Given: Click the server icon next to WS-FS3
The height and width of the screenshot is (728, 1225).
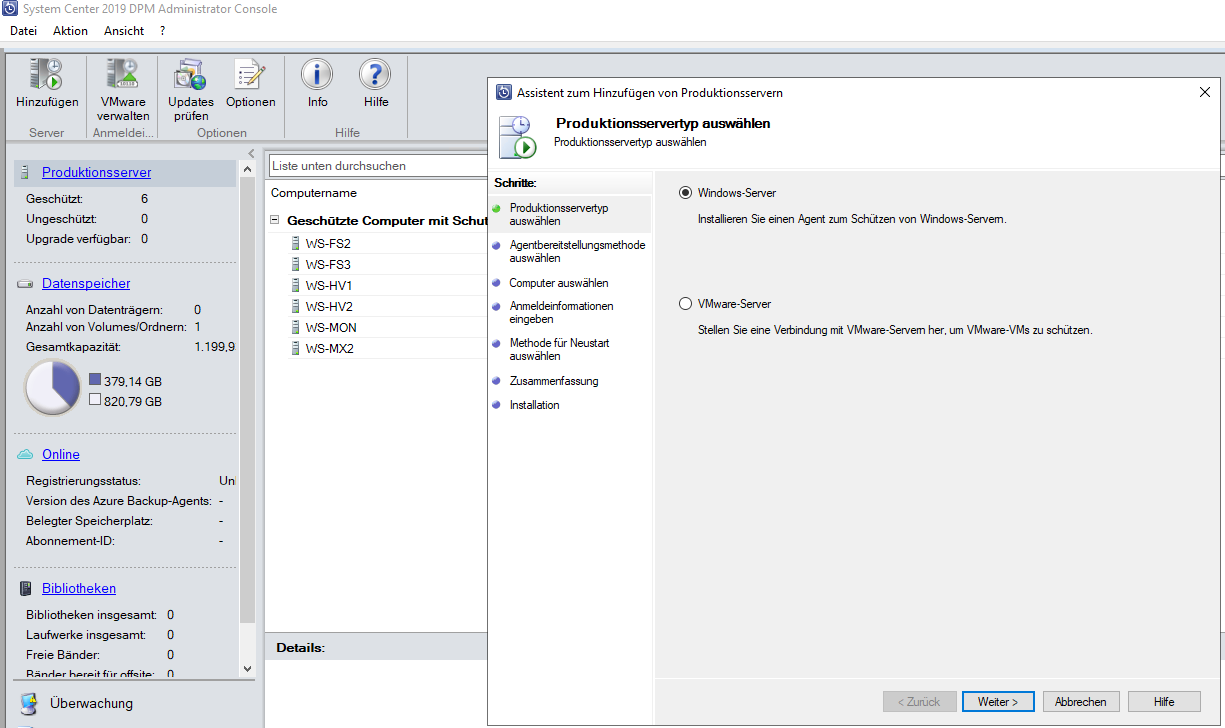Looking at the screenshot, I should click(x=295, y=264).
